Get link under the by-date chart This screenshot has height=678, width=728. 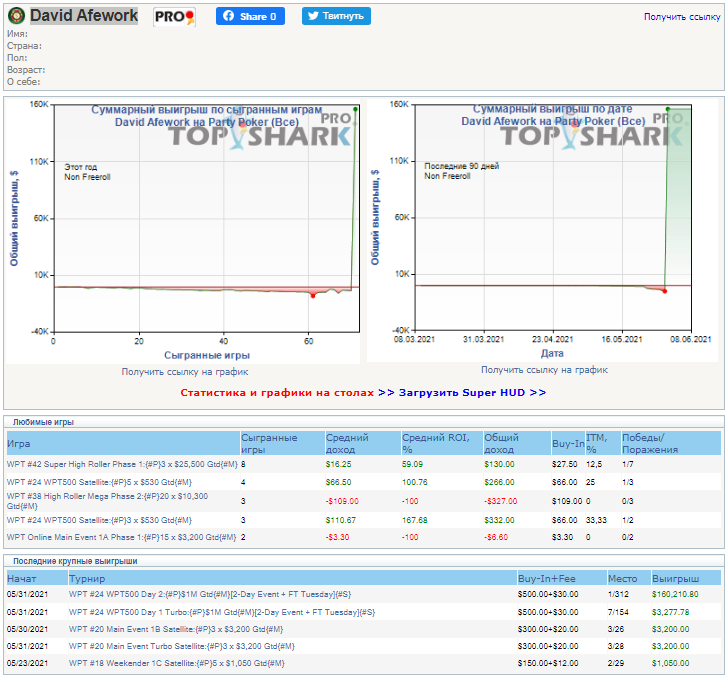[544, 370]
